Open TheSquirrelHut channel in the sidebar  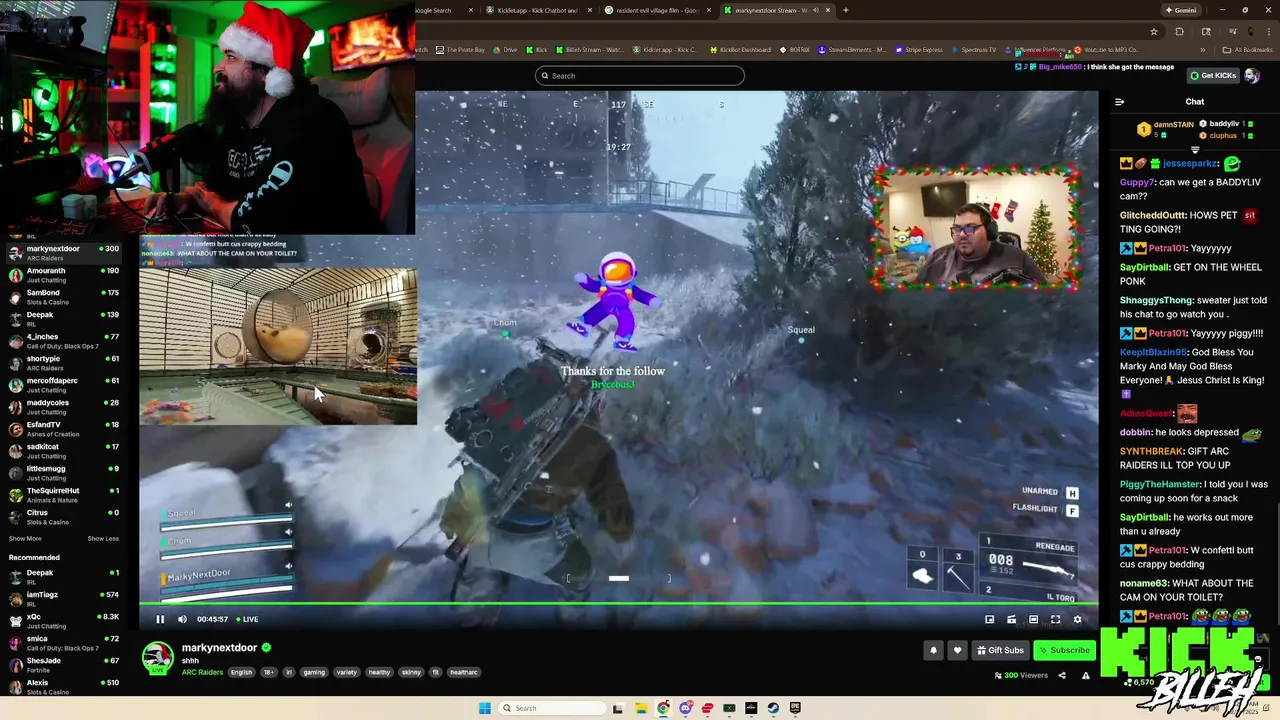point(64,495)
